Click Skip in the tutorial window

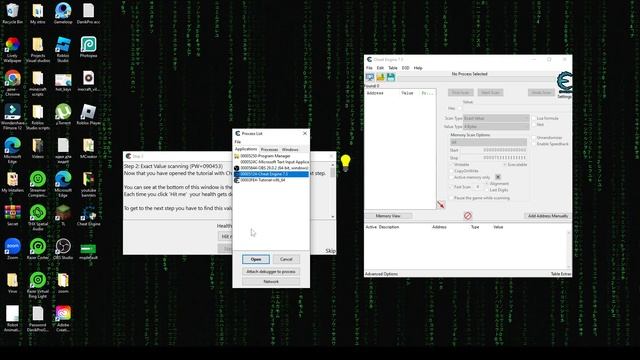pos(330,251)
